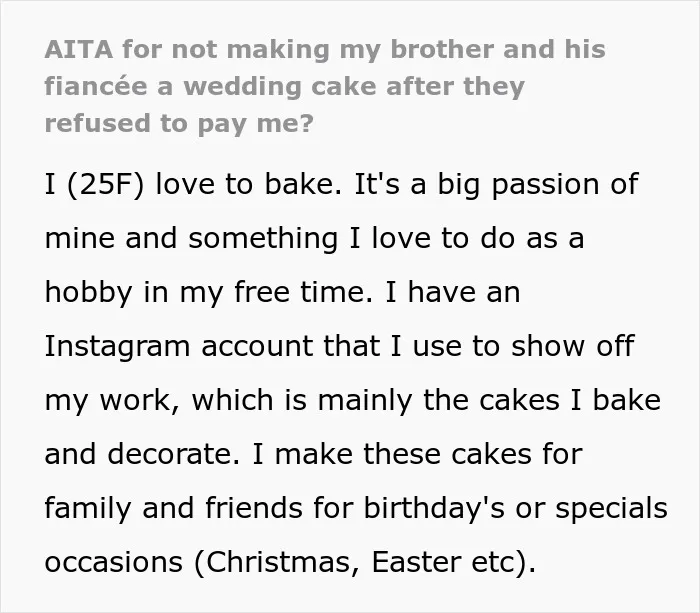Click the word "Christmas," in the last line

(283, 562)
